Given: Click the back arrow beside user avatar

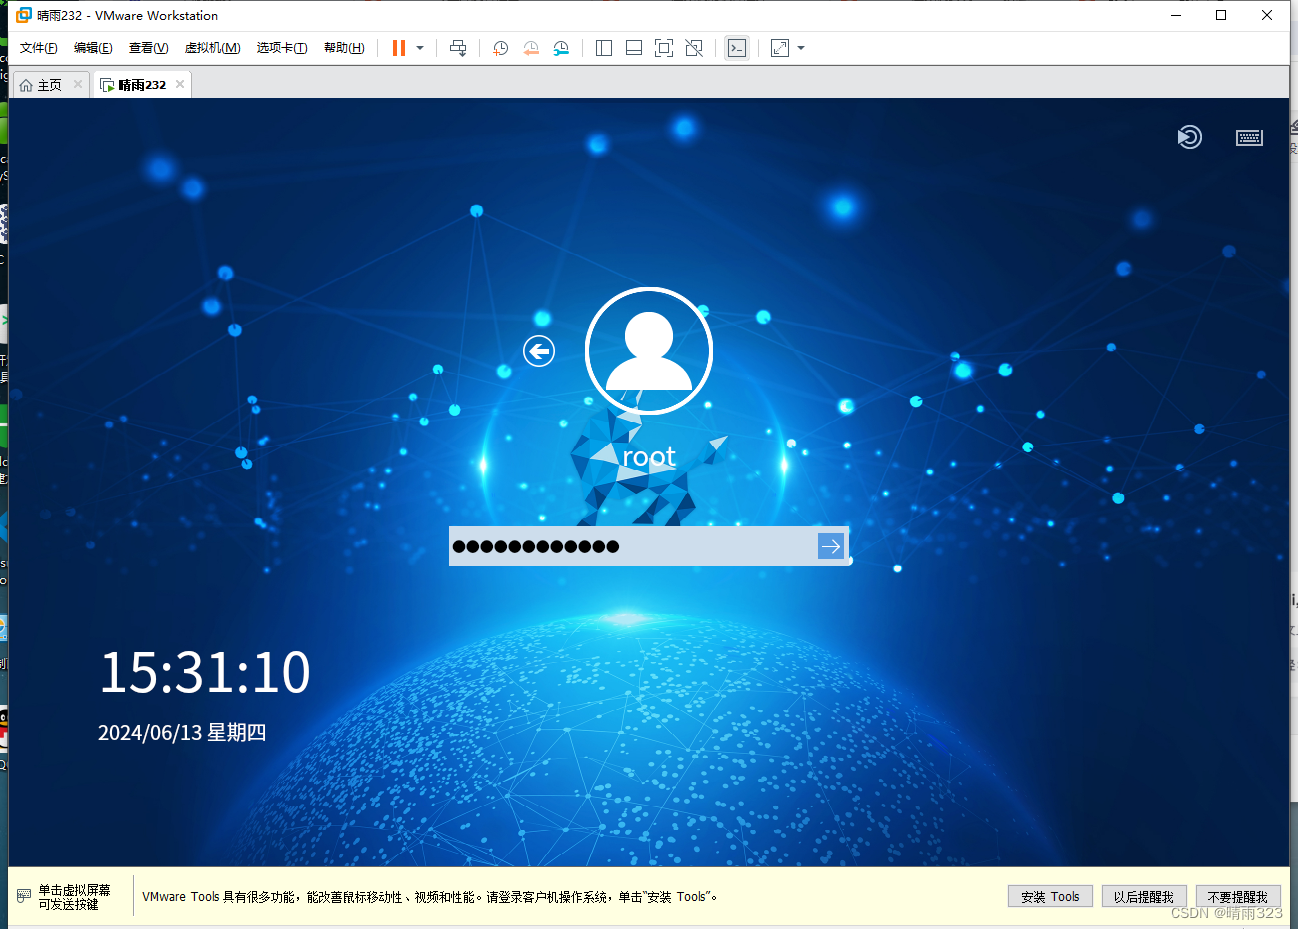Looking at the screenshot, I should point(539,351).
